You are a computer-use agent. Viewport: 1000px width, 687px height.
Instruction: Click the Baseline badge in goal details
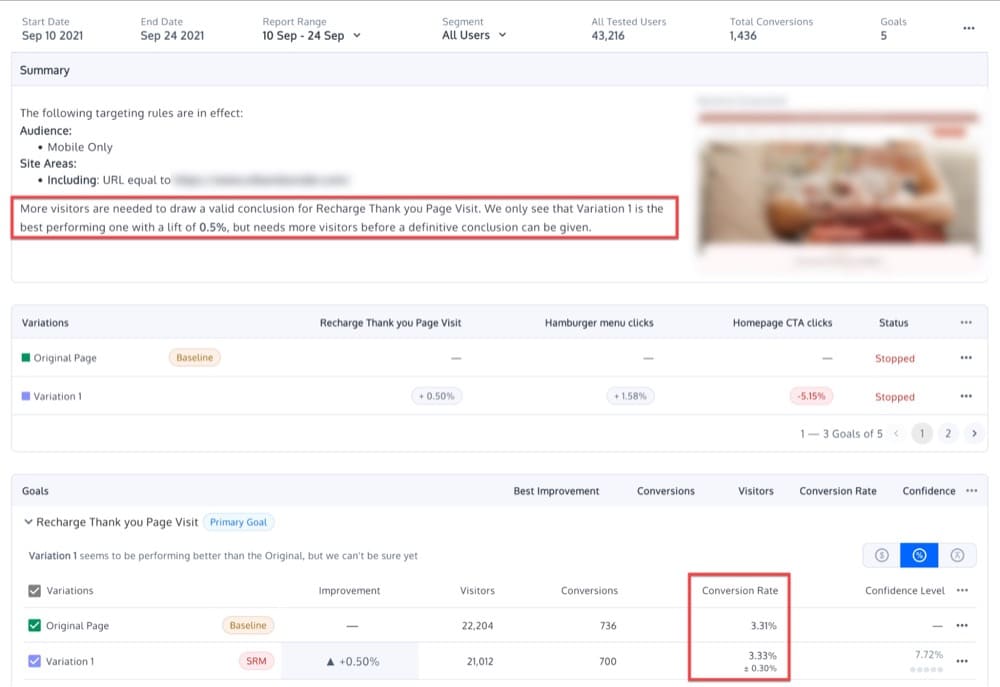coord(248,625)
